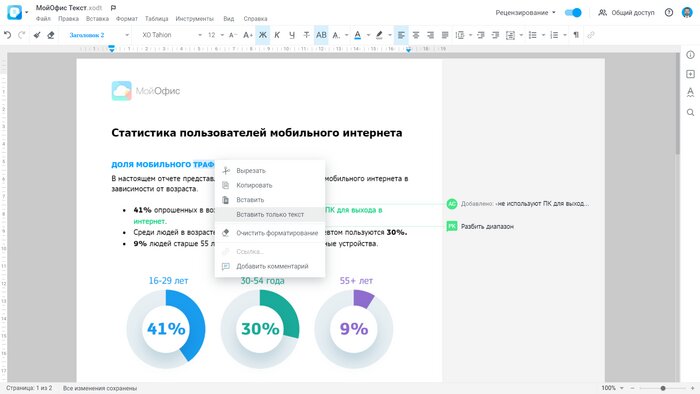
Task: Click the superscript/subscript A icon
Action: tap(336, 35)
